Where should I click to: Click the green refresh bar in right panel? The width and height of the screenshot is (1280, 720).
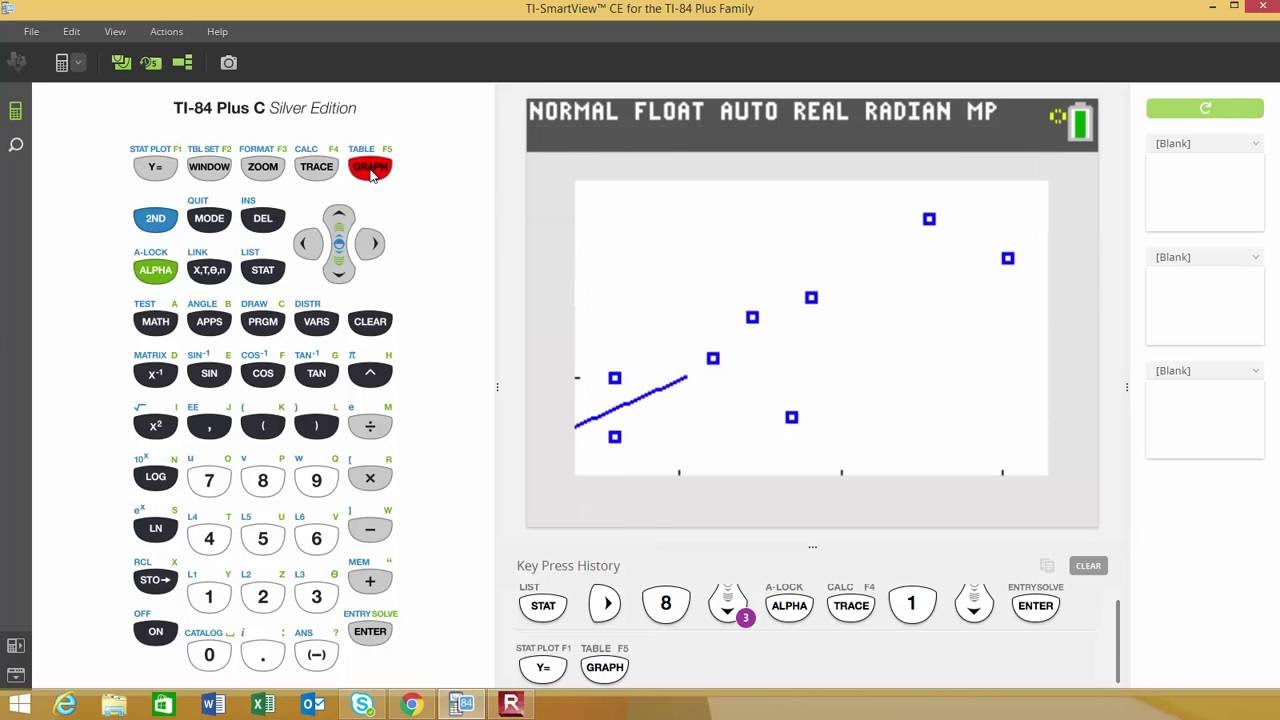1204,108
